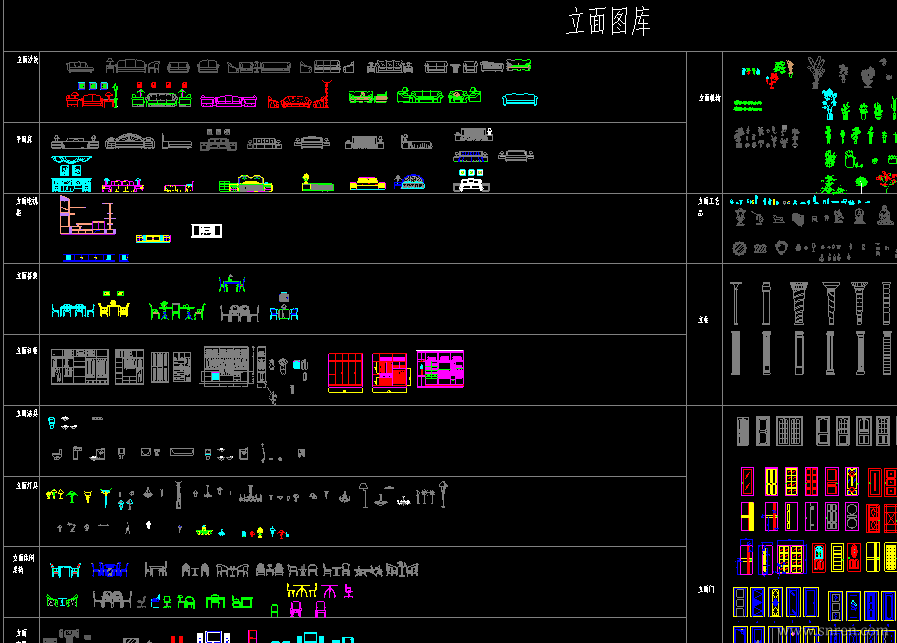The width and height of the screenshot is (897, 643).
Task: Click the green dining table set
Action: coord(177,311)
